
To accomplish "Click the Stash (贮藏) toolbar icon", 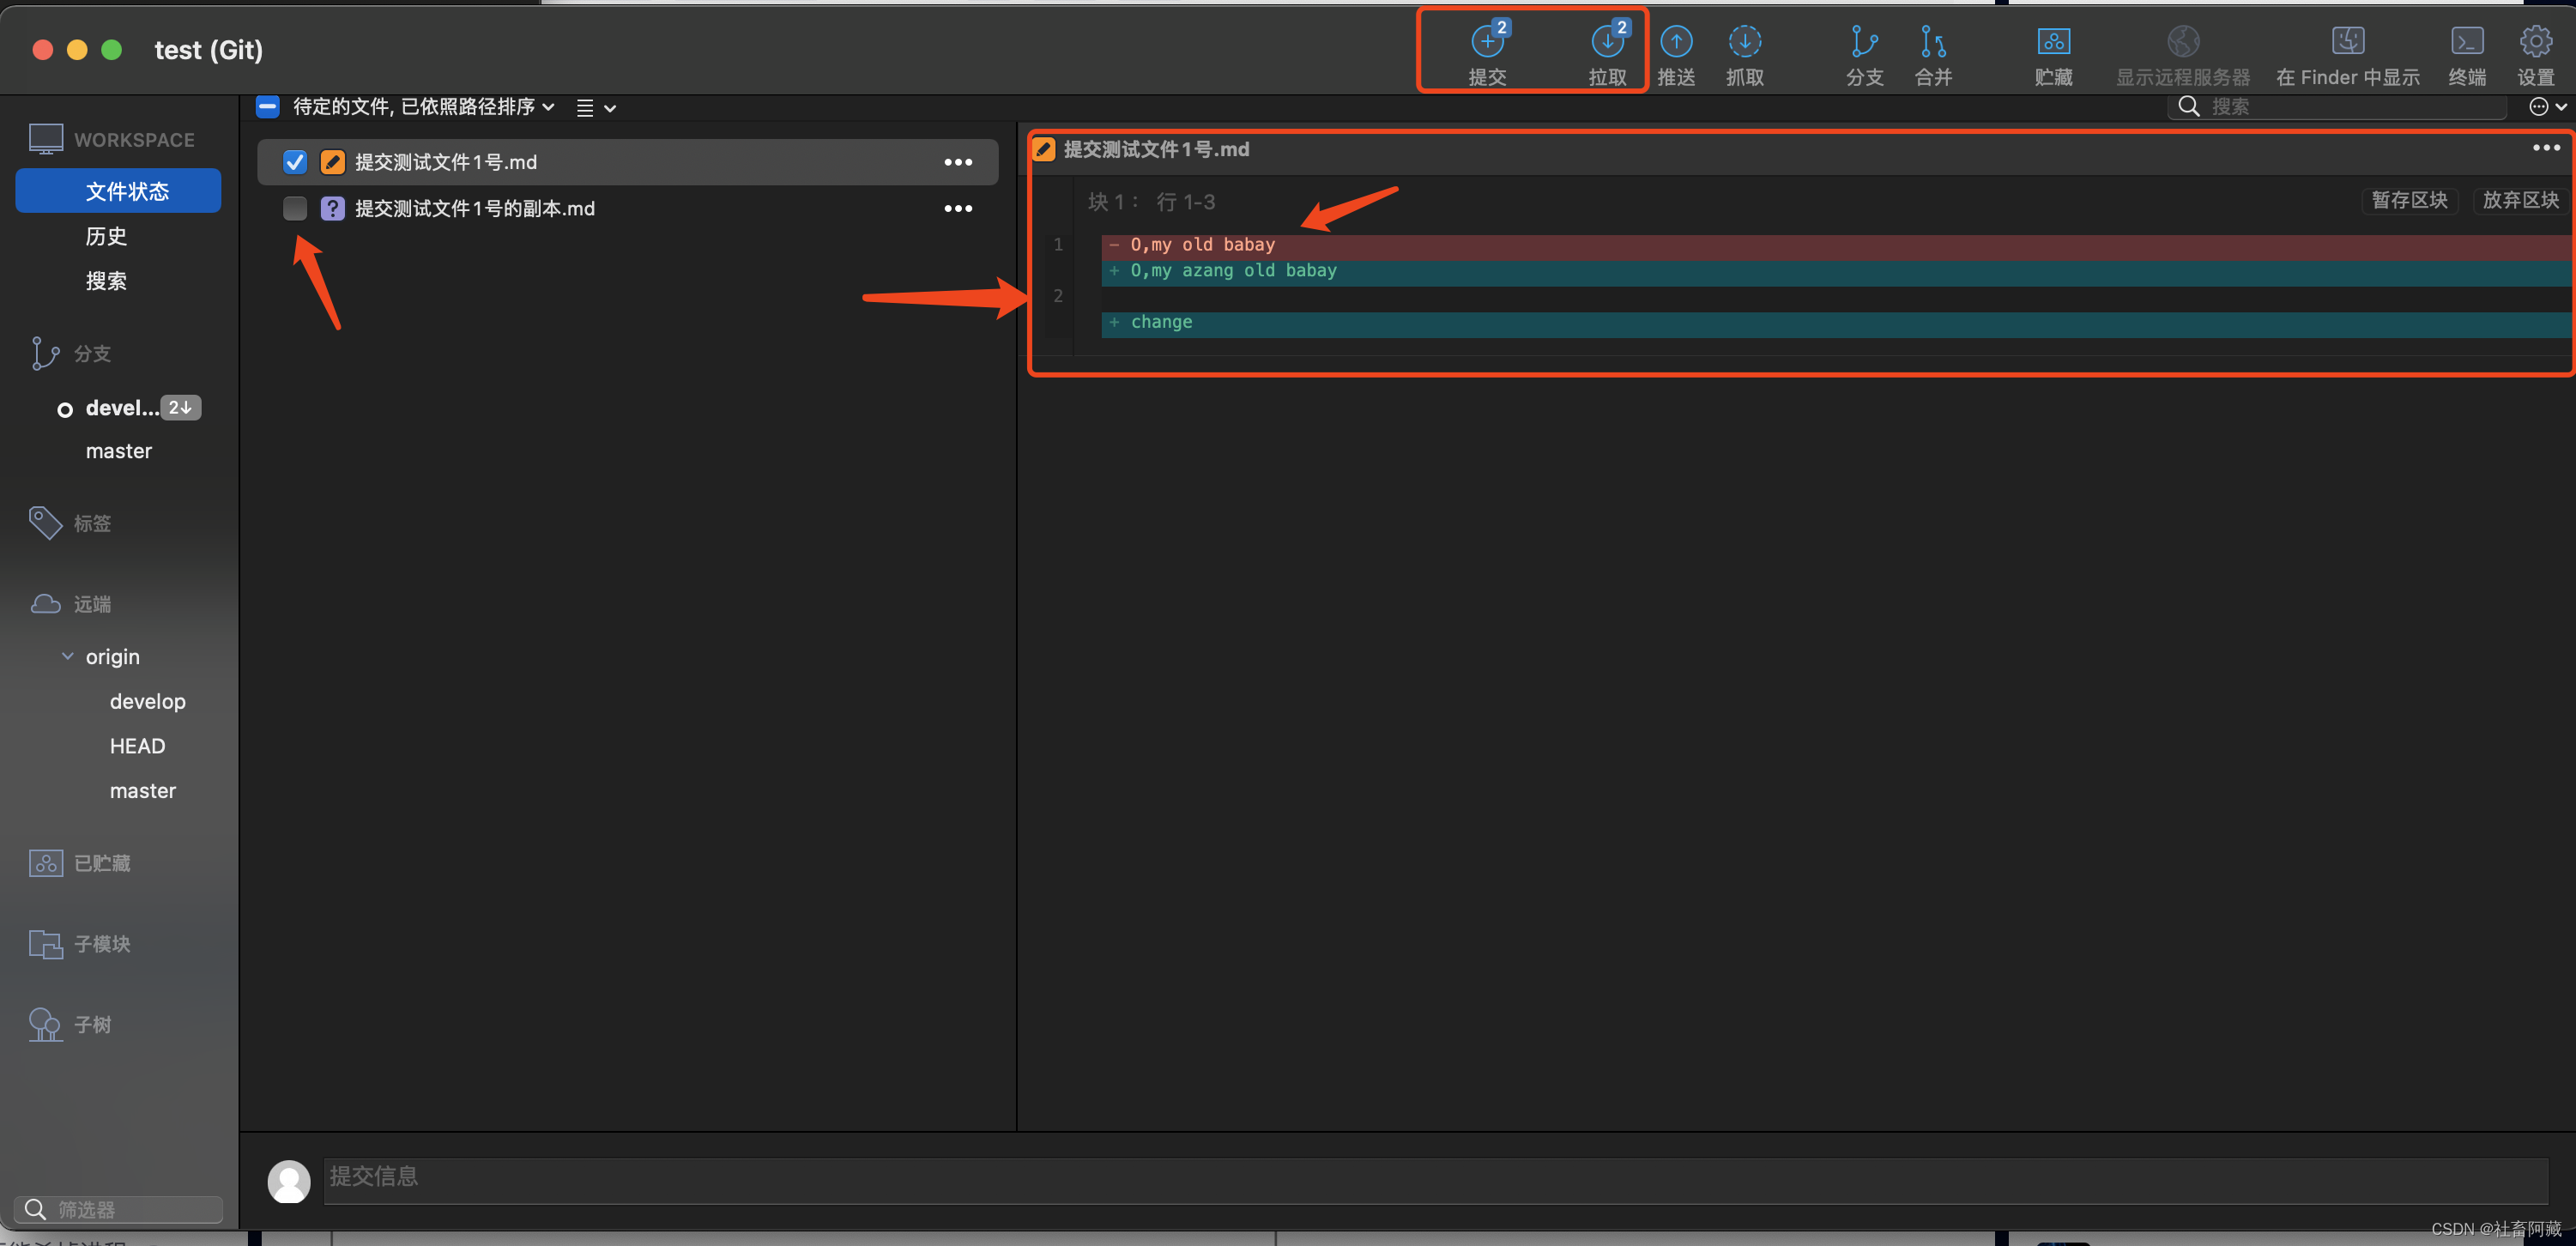I will point(2053,43).
